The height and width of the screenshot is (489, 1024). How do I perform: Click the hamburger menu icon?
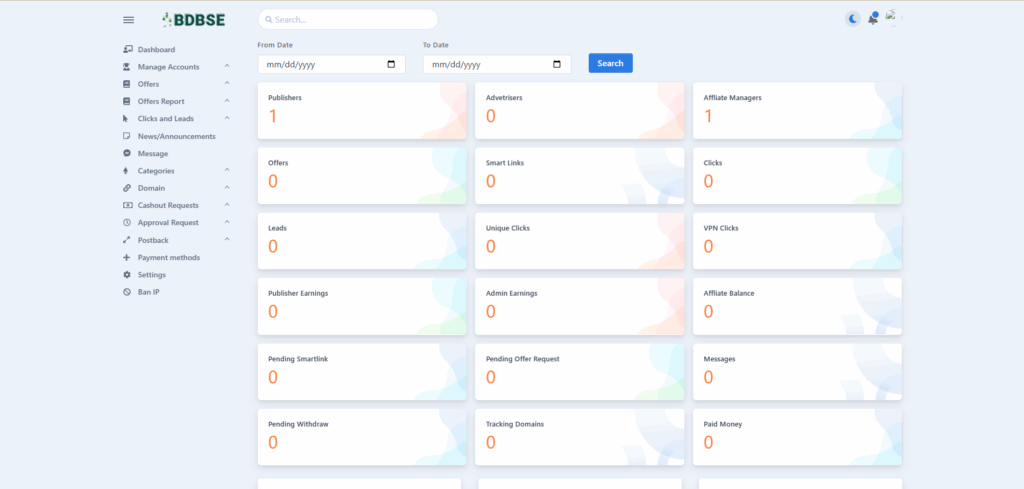point(129,20)
